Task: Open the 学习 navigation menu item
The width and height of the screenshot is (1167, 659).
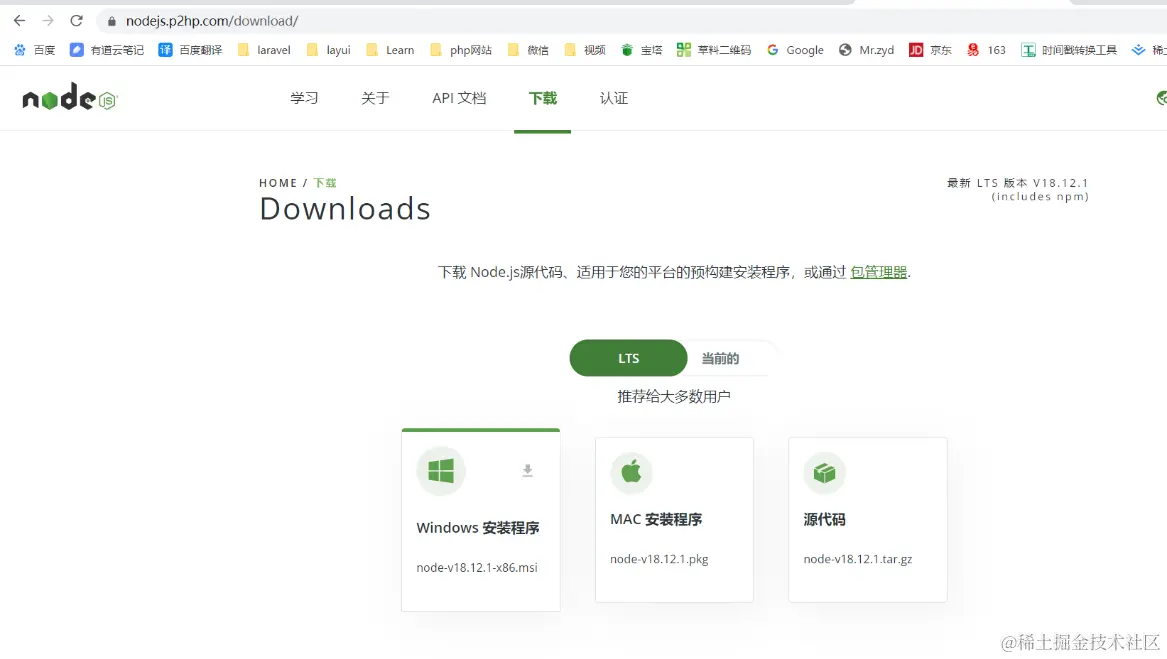Action: pos(304,98)
